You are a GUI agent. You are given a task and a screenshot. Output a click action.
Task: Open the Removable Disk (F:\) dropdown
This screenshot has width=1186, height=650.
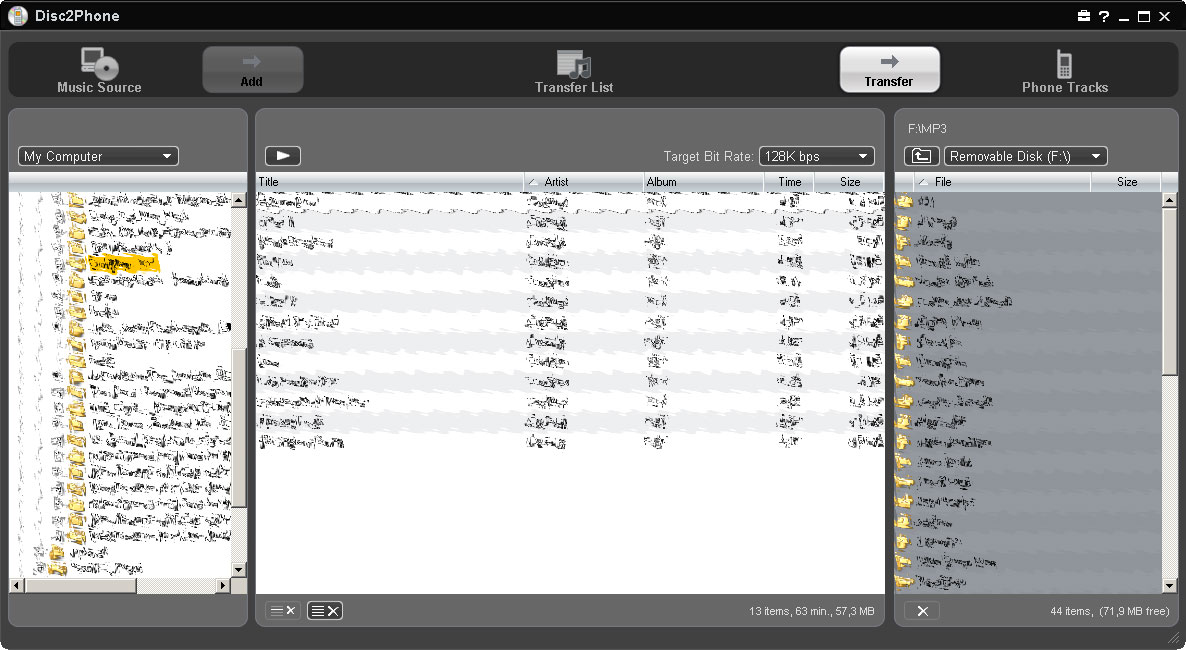[1025, 157]
